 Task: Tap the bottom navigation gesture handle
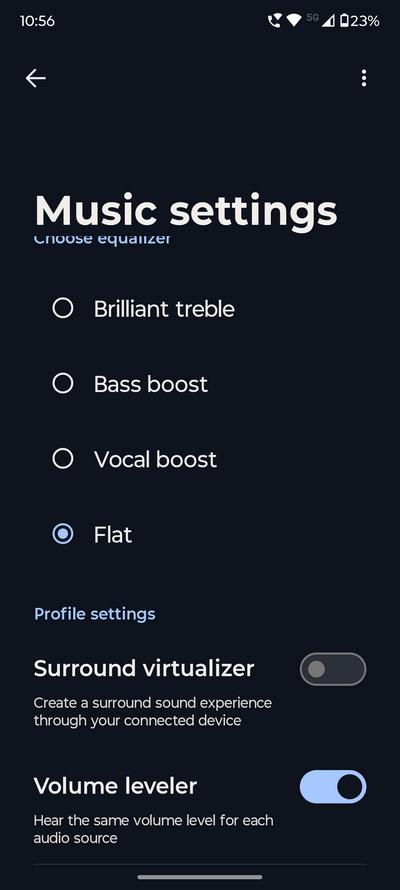200,877
